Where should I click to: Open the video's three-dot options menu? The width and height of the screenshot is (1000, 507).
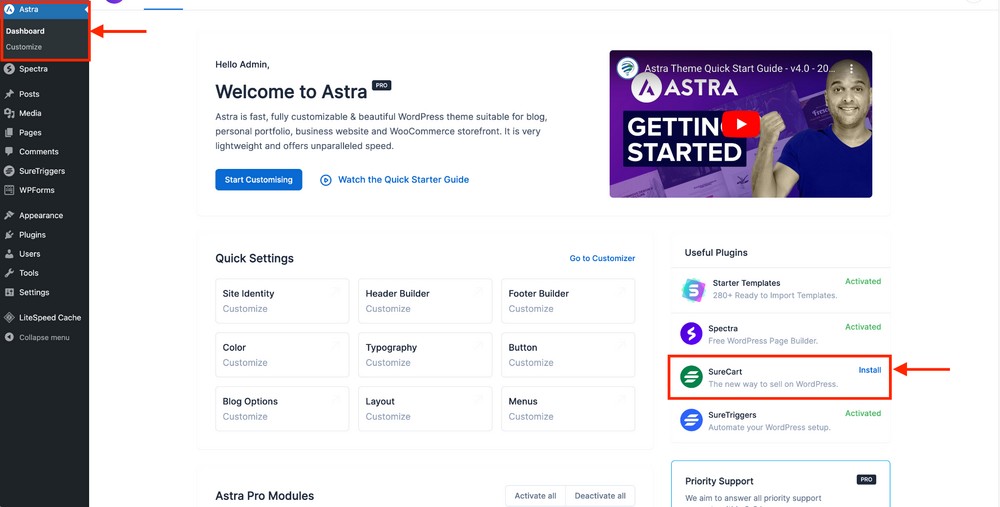tap(851, 68)
